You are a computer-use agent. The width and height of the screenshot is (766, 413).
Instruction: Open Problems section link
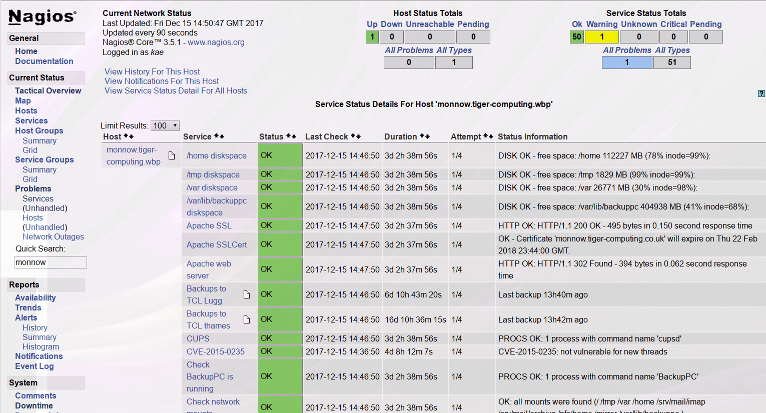(33, 189)
